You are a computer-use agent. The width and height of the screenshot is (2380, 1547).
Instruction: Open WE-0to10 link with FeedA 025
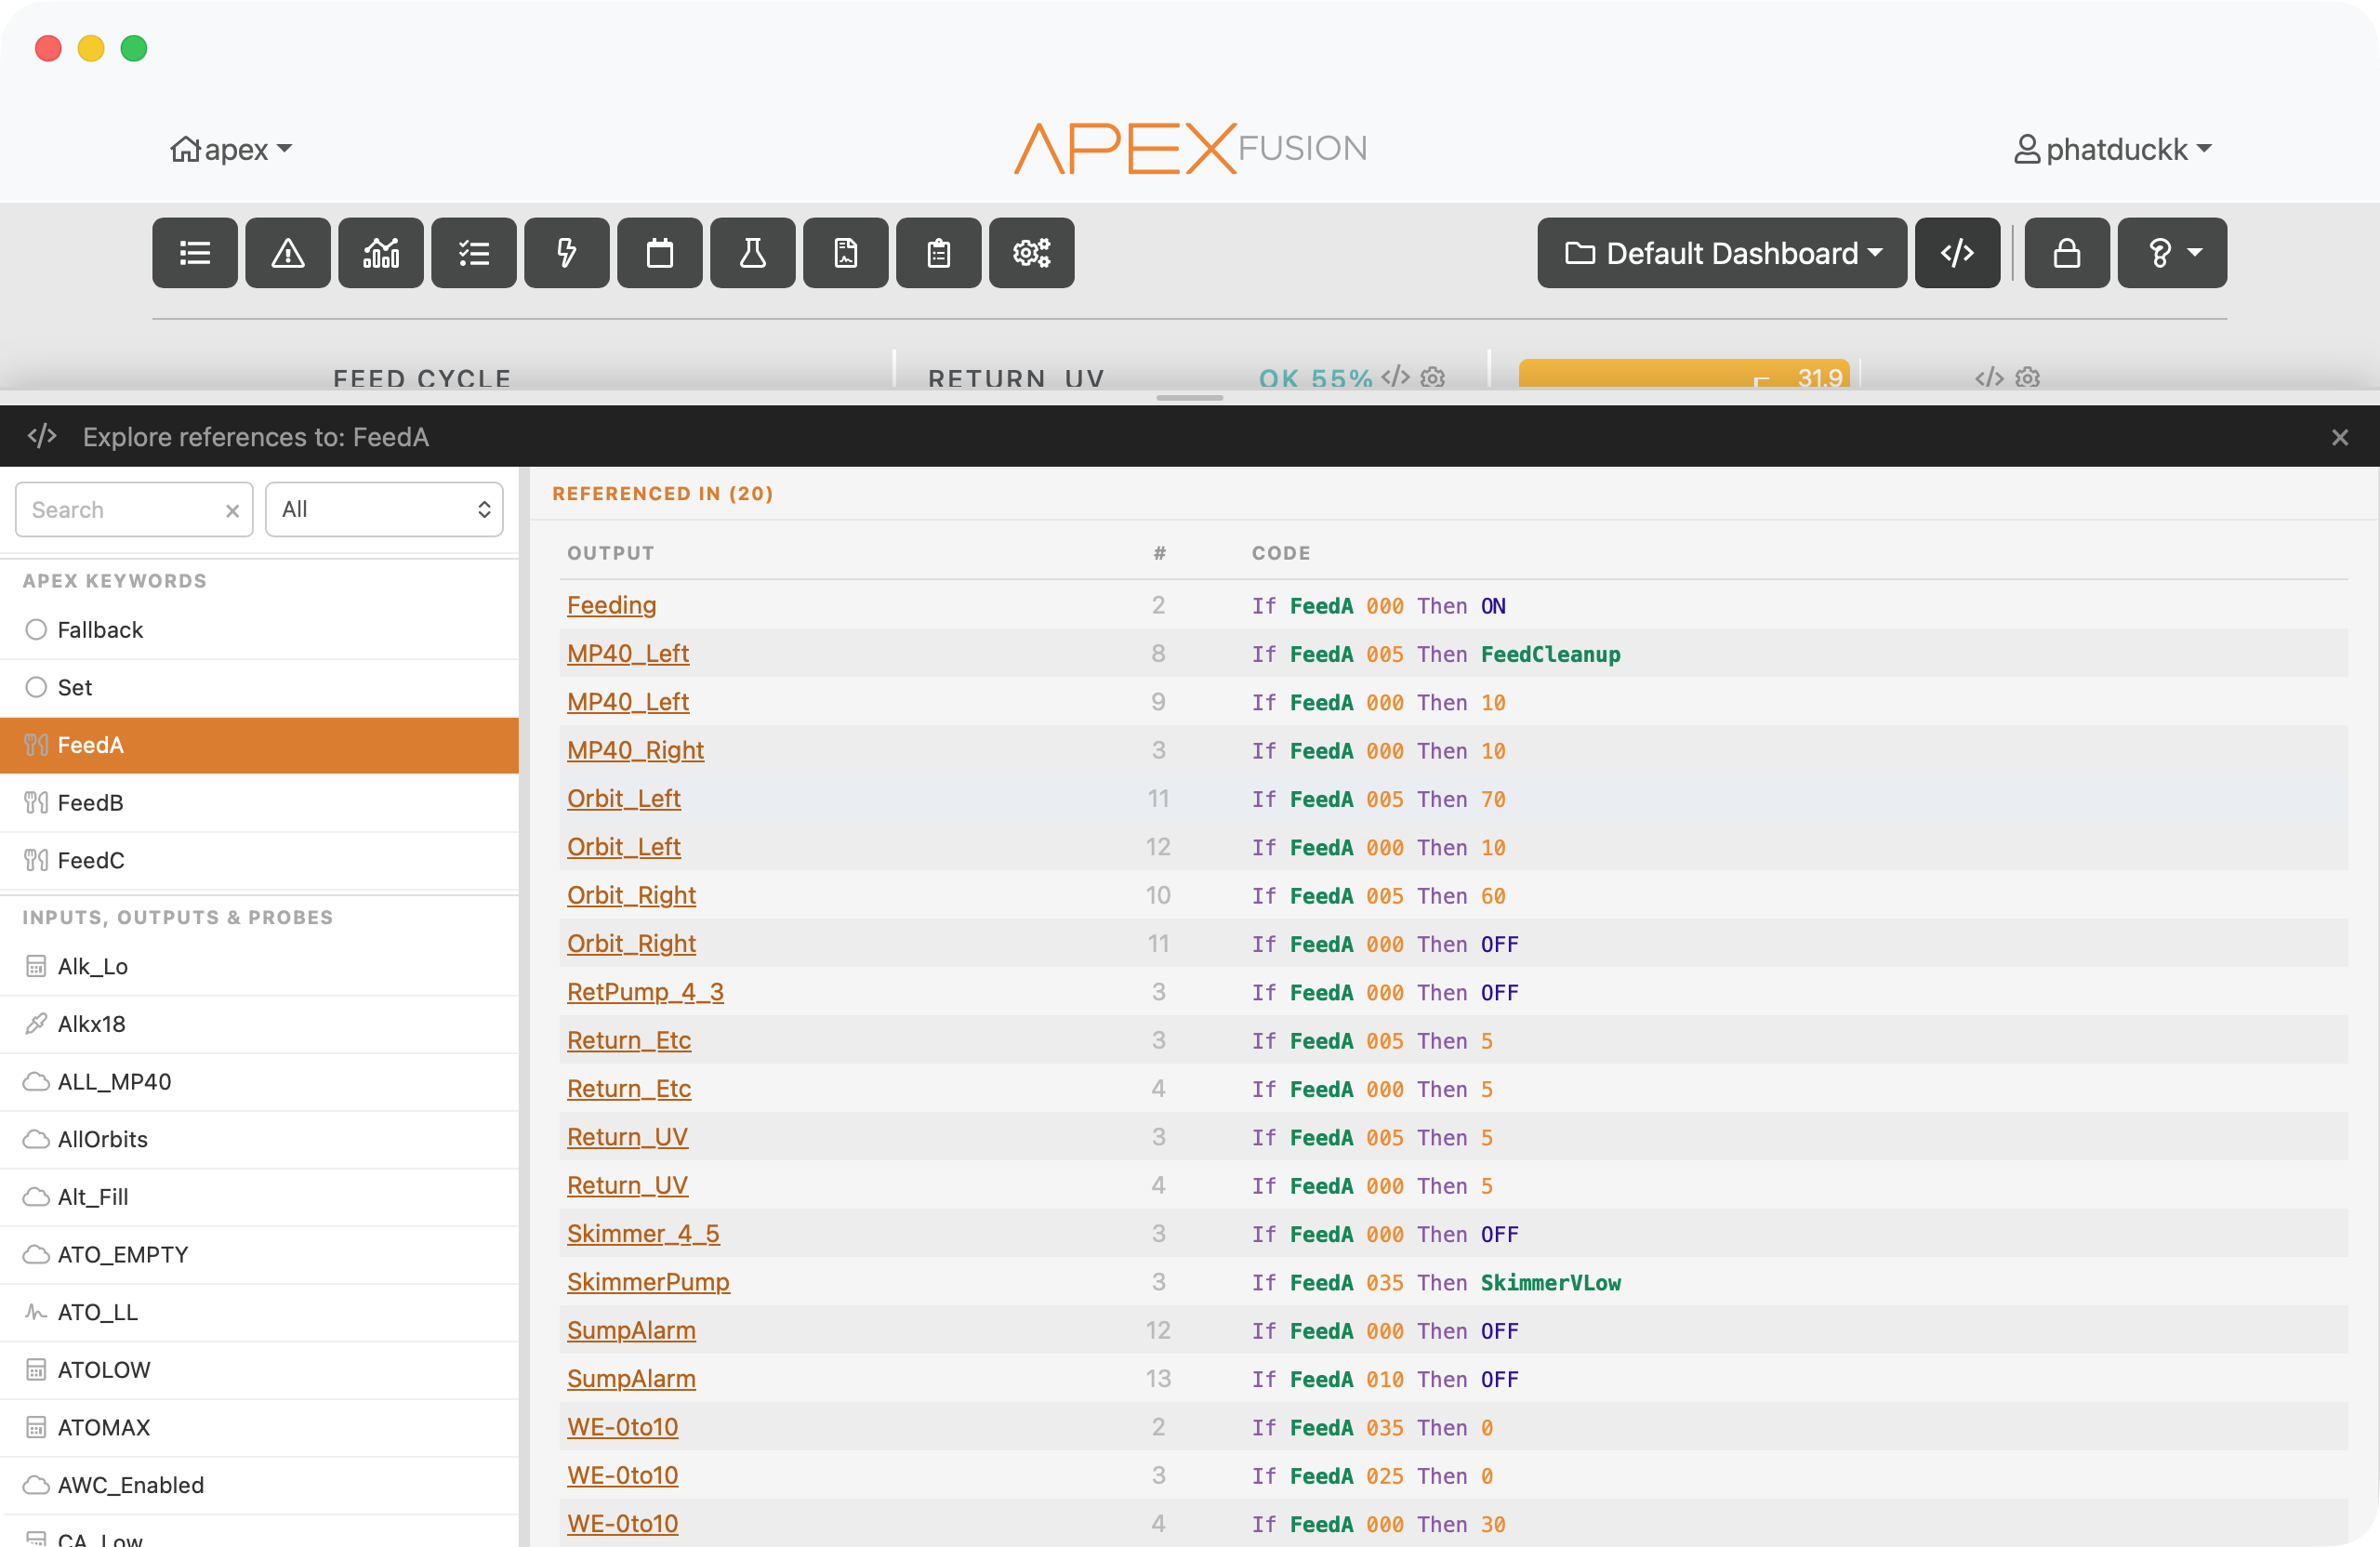623,1475
